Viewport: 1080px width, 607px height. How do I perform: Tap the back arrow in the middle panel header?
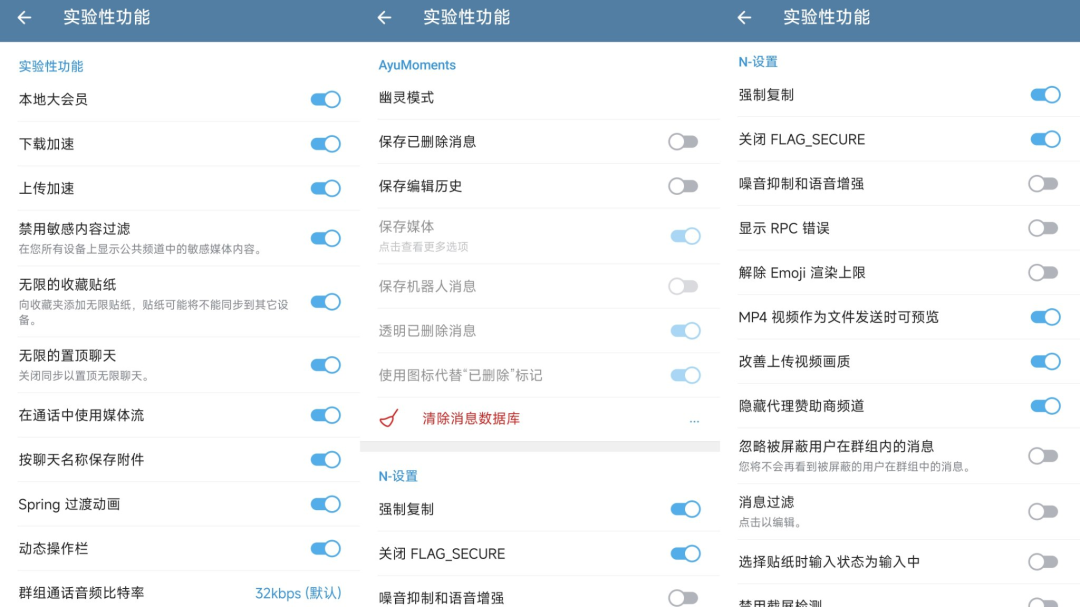click(x=383, y=18)
